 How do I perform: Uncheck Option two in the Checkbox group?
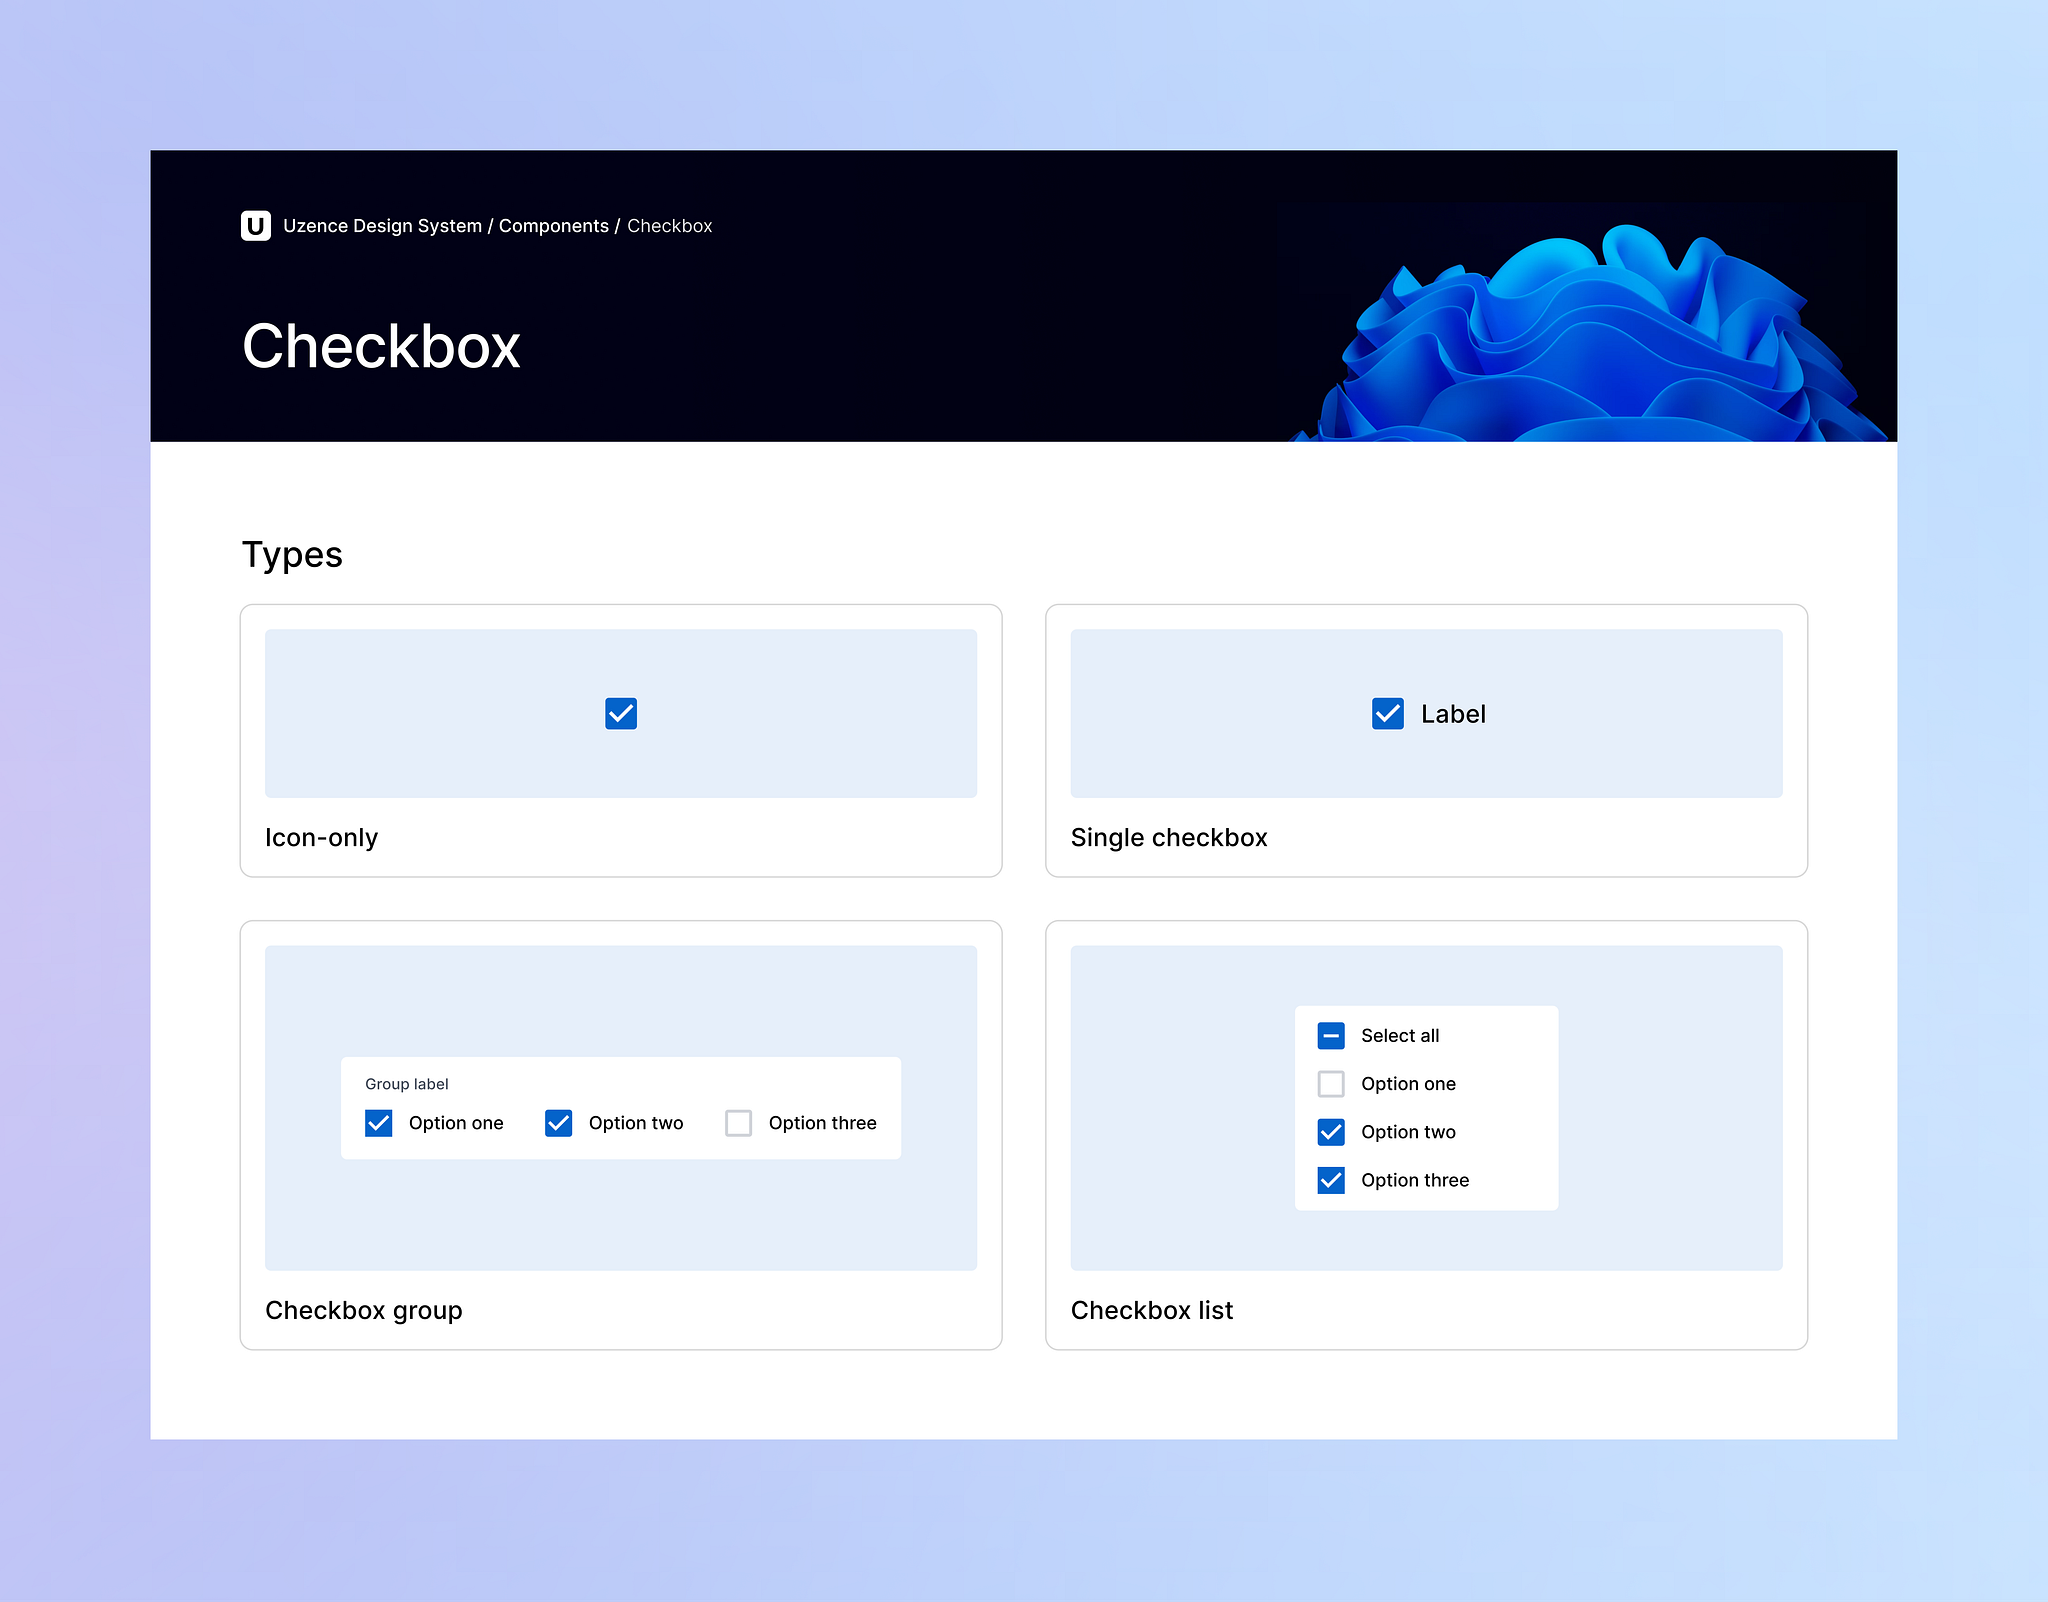(x=558, y=1122)
